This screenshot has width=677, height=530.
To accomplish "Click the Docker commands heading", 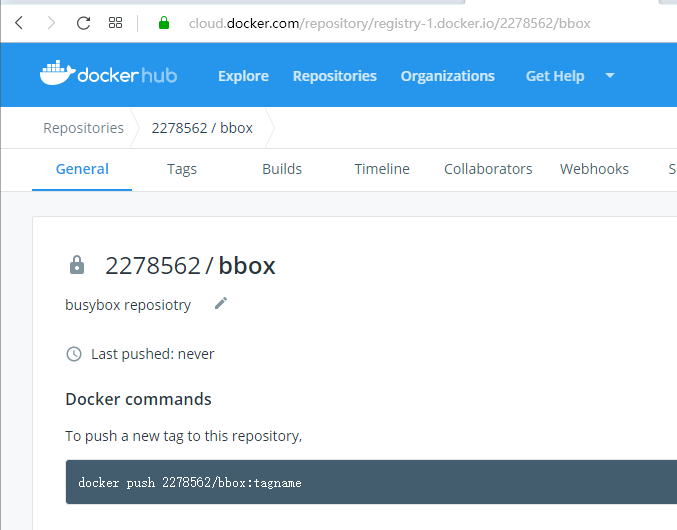I will [138, 399].
